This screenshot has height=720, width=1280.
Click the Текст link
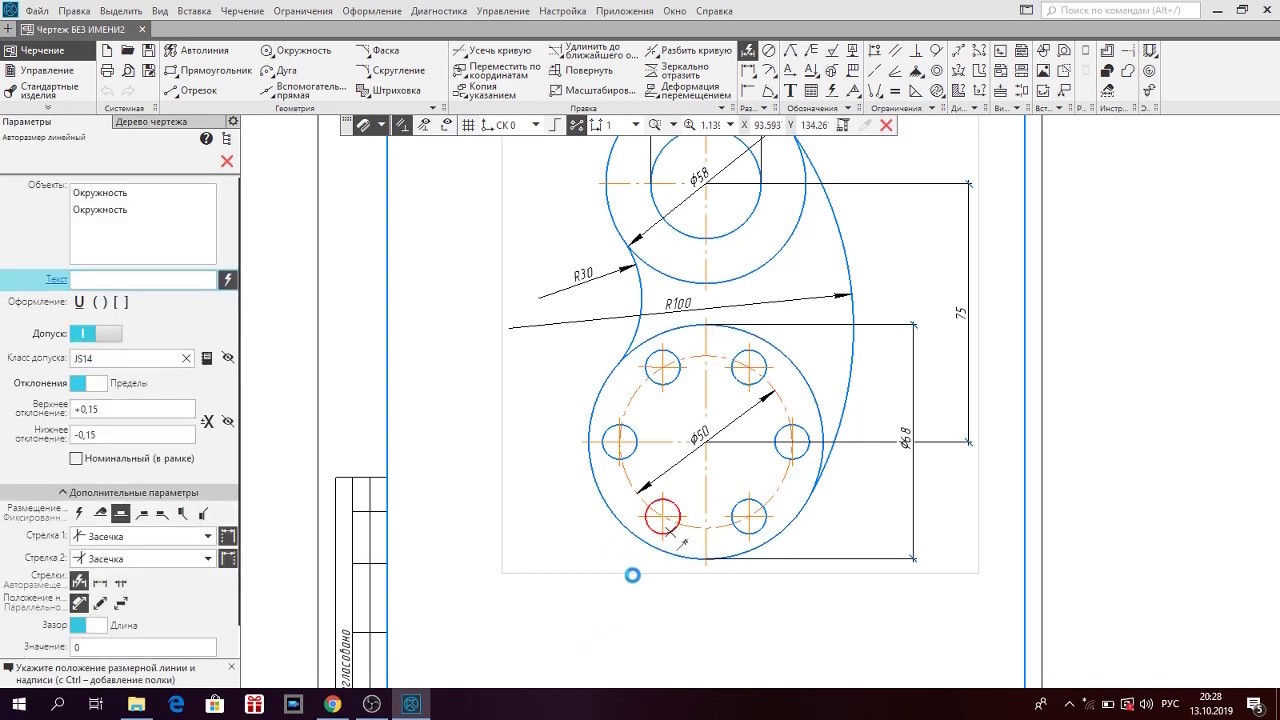56,279
